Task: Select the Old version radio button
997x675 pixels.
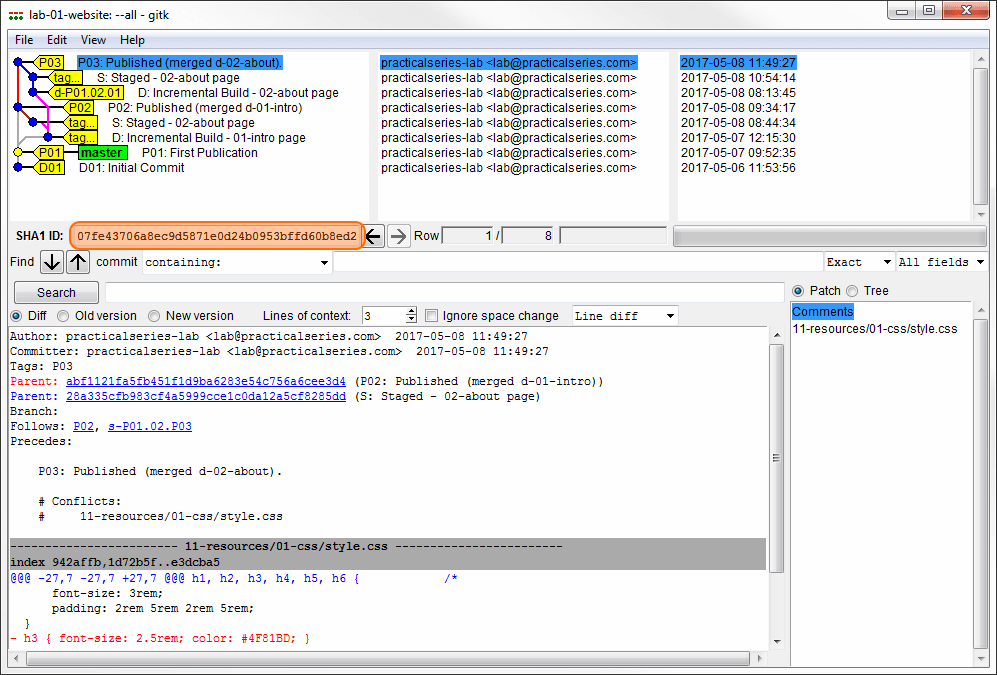Action: coord(63,316)
